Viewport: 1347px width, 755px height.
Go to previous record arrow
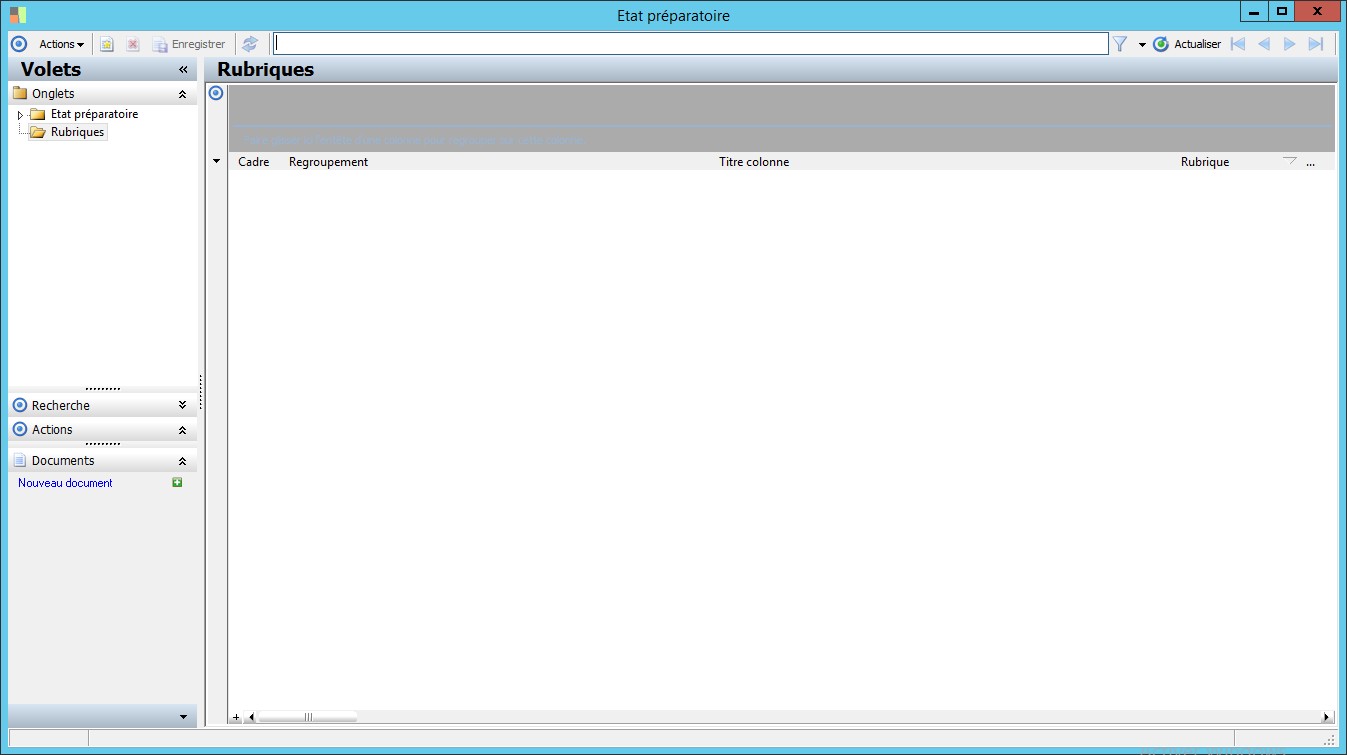(1264, 44)
